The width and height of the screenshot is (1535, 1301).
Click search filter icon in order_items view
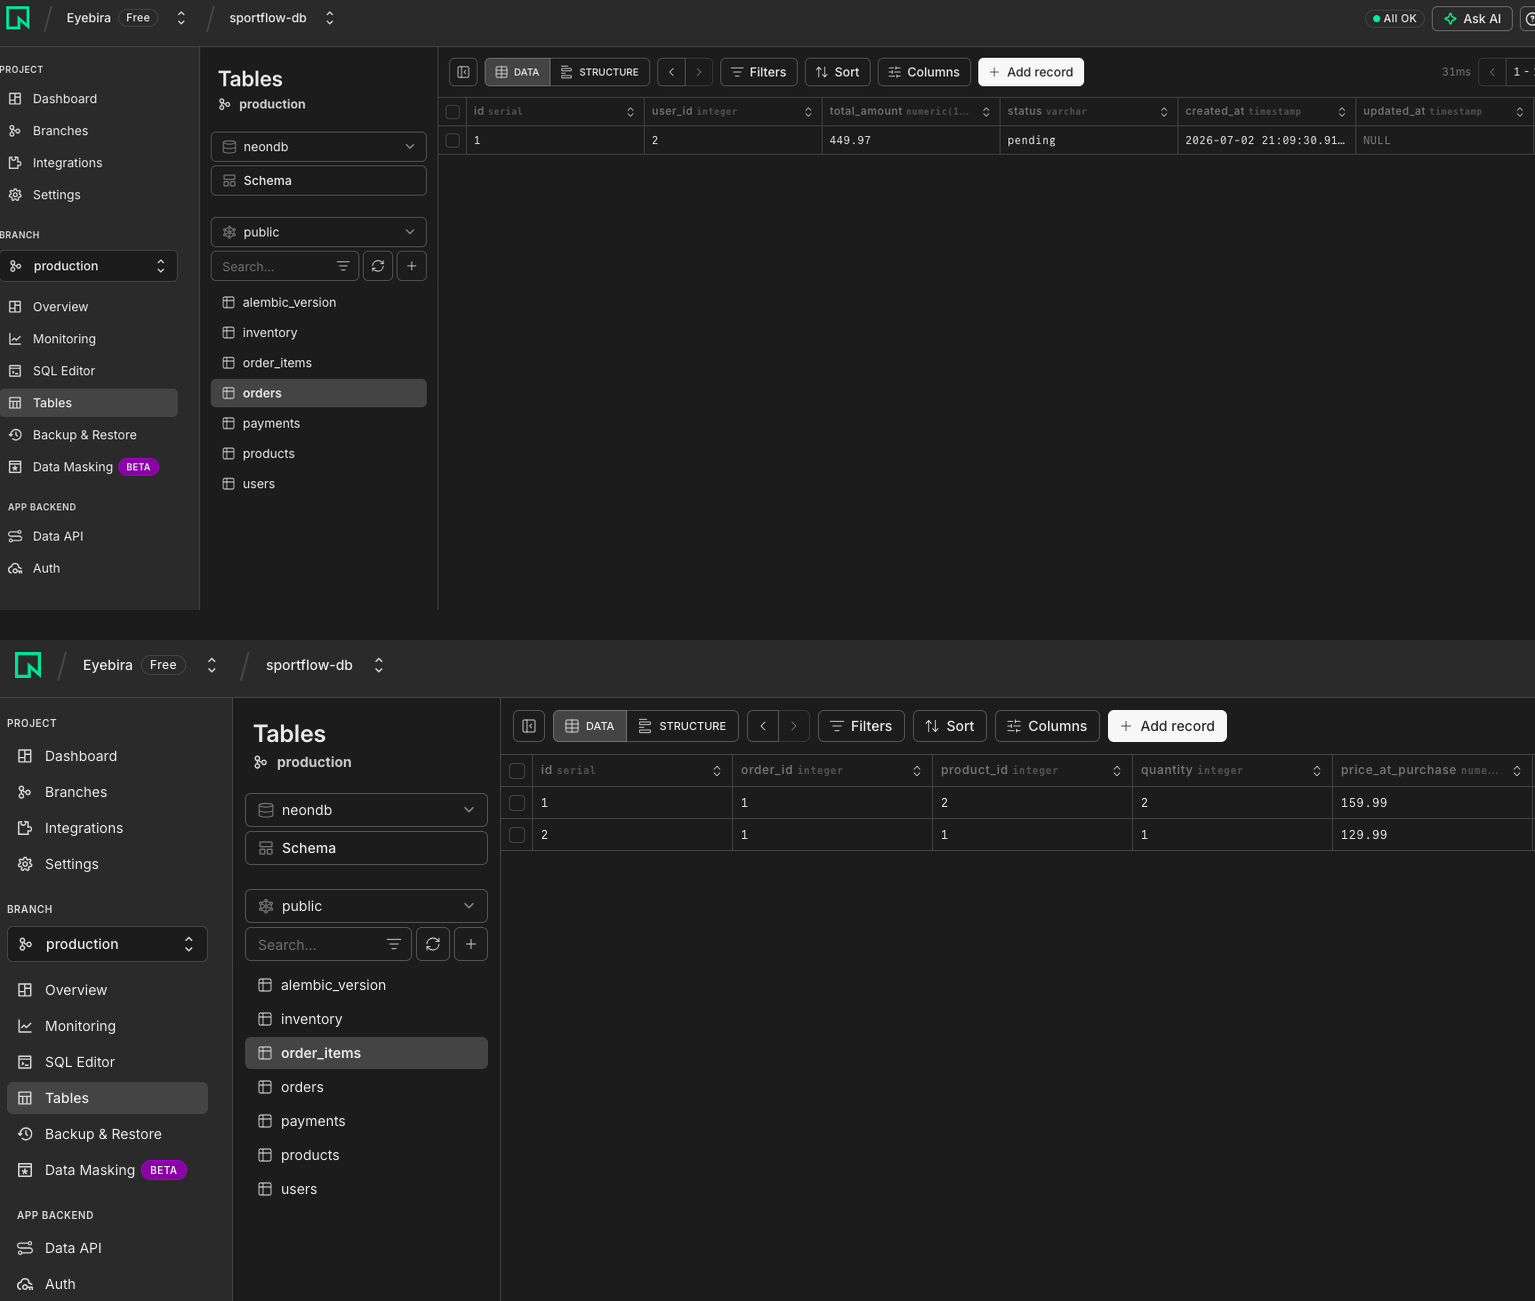(x=394, y=944)
